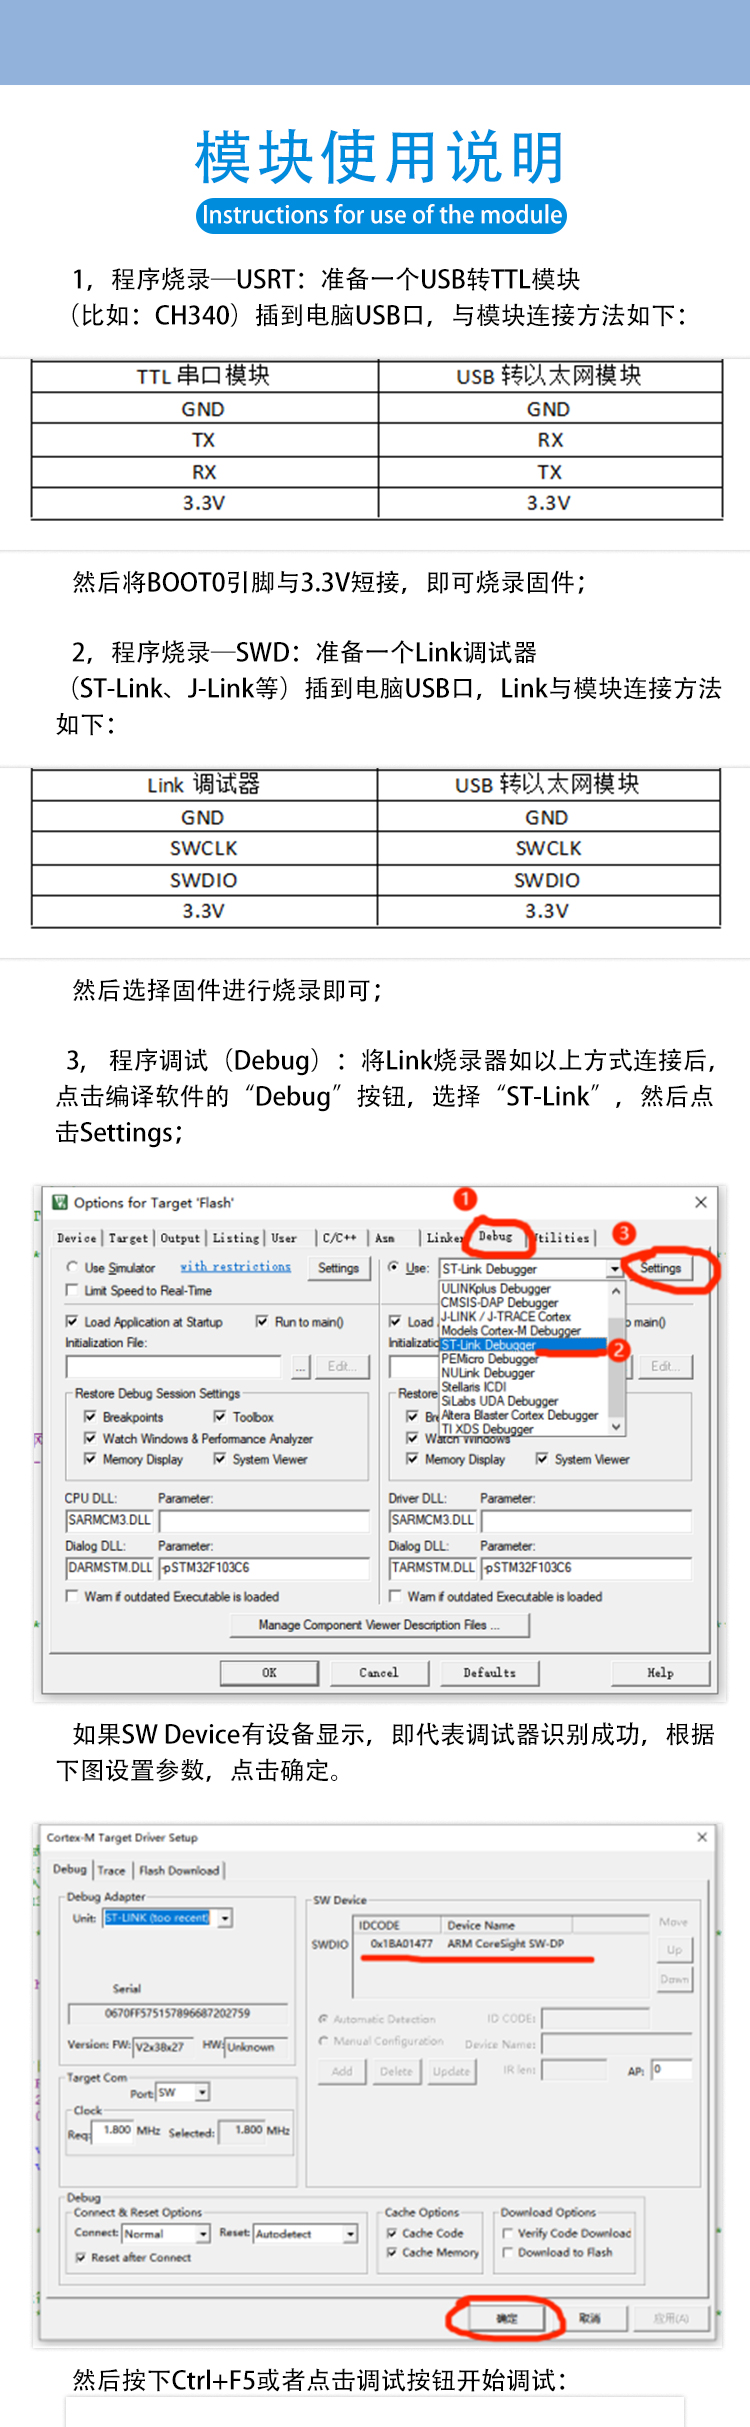This screenshot has width=750, height=2427.
Task: Uncheck the Cache Memory checkbox
Action: tap(392, 2252)
